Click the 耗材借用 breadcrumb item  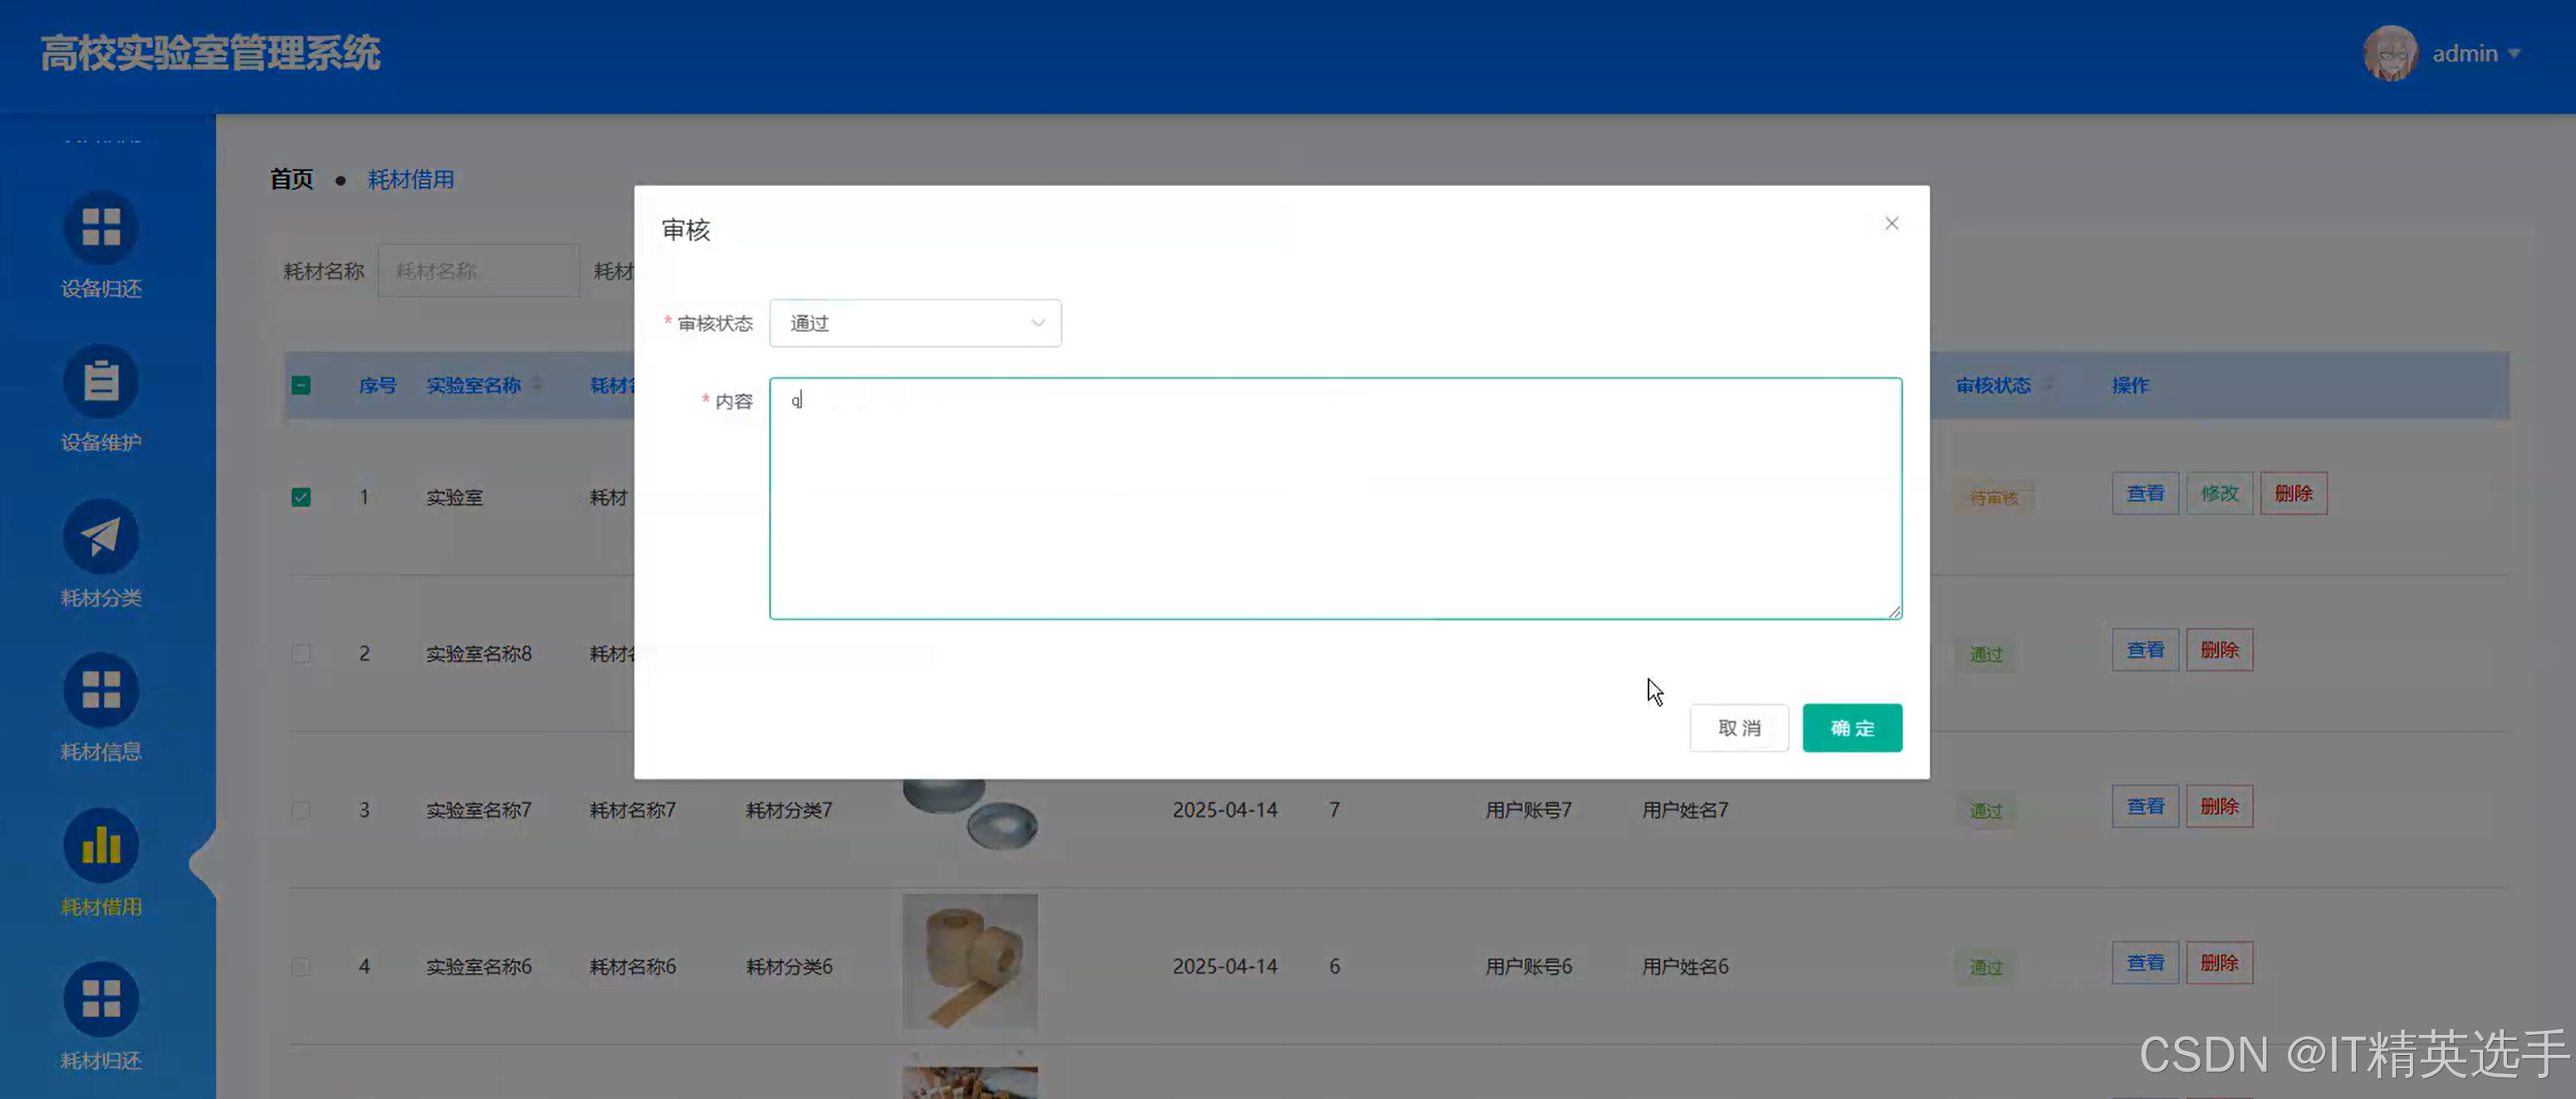coord(410,179)
